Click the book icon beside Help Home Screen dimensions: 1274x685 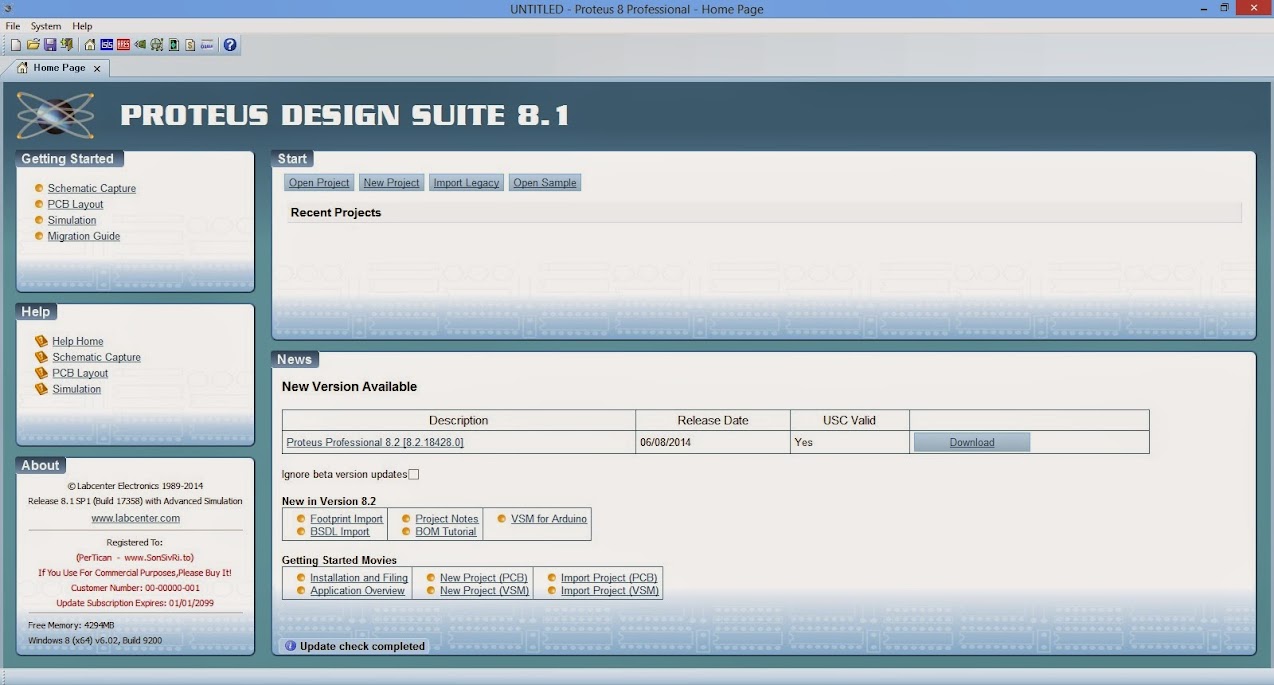pyautogui.click(x=41, y=341)
